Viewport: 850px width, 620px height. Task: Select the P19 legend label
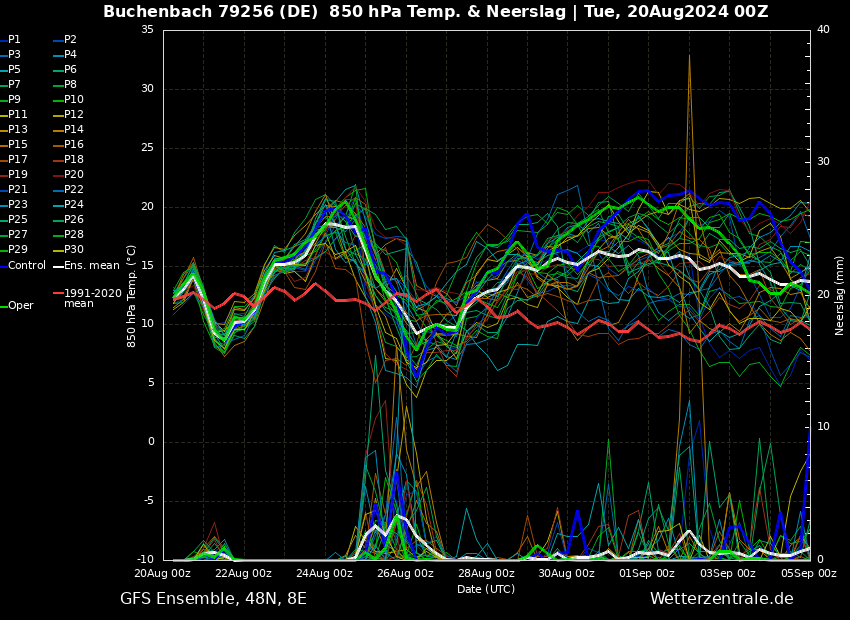(14, 175)
